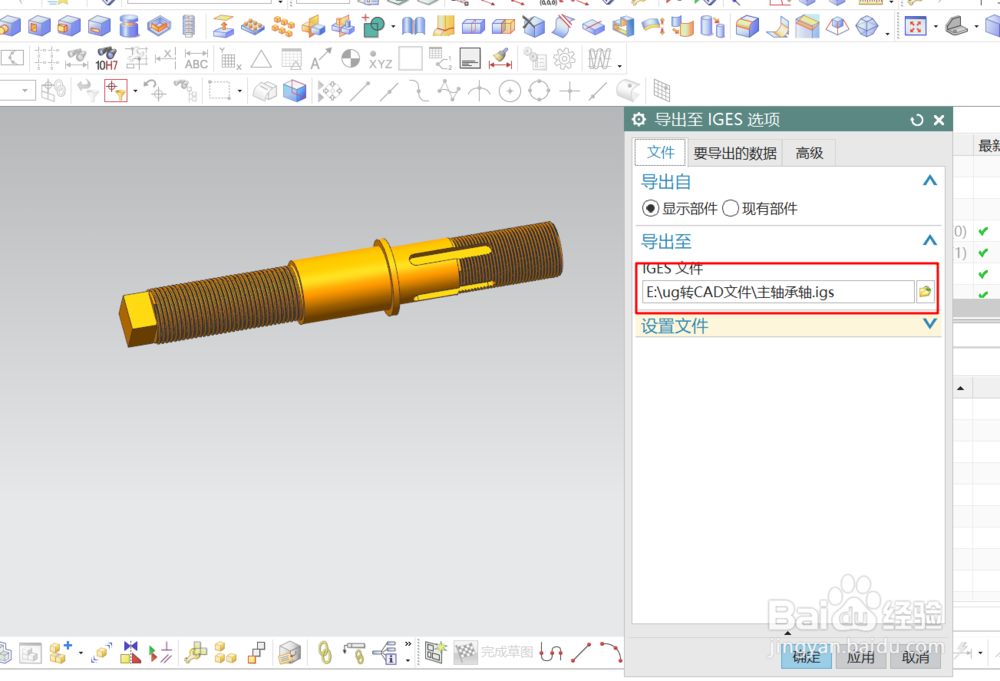
Task: Collapse the 导出至 section
Action: (x=930, y=241)
